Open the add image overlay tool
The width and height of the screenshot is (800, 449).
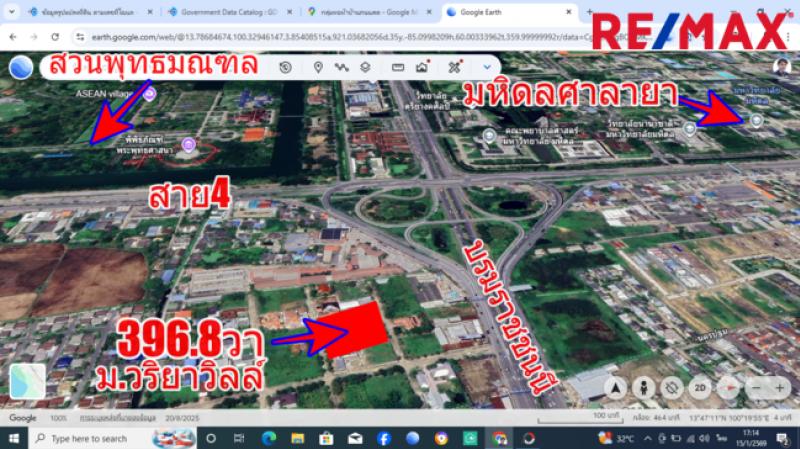[422, 67]
